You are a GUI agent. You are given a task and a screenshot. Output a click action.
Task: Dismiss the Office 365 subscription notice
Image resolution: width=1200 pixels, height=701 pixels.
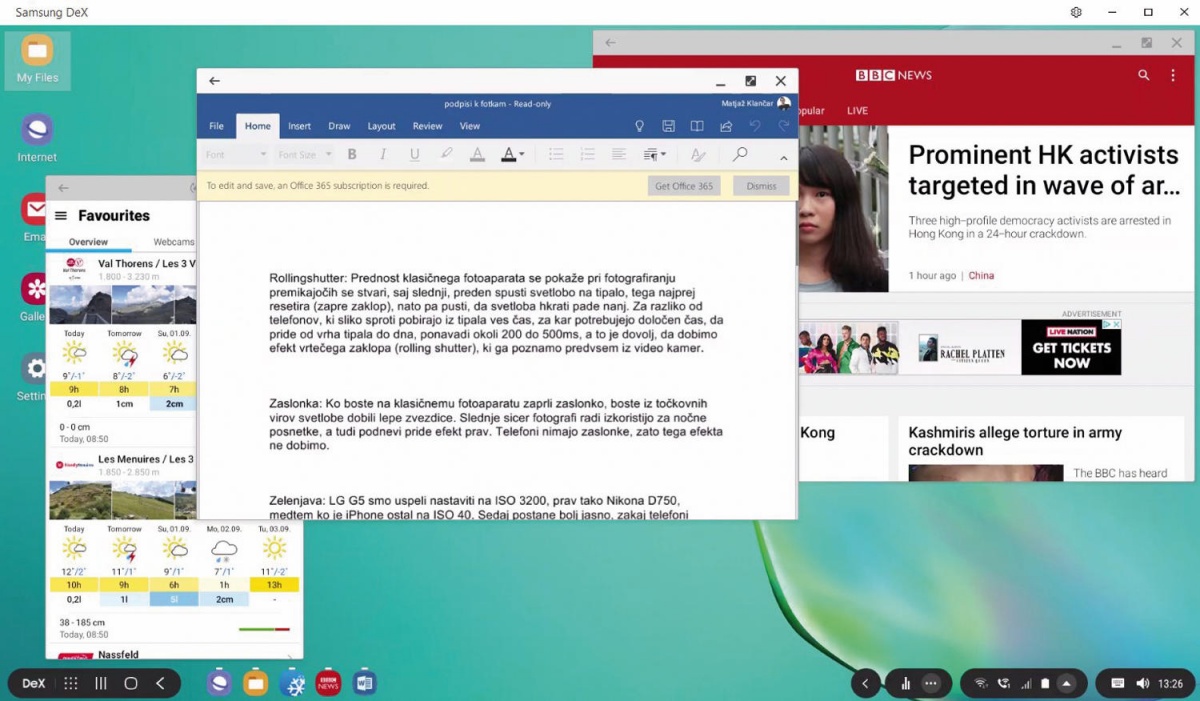click(x=761, y=186)
